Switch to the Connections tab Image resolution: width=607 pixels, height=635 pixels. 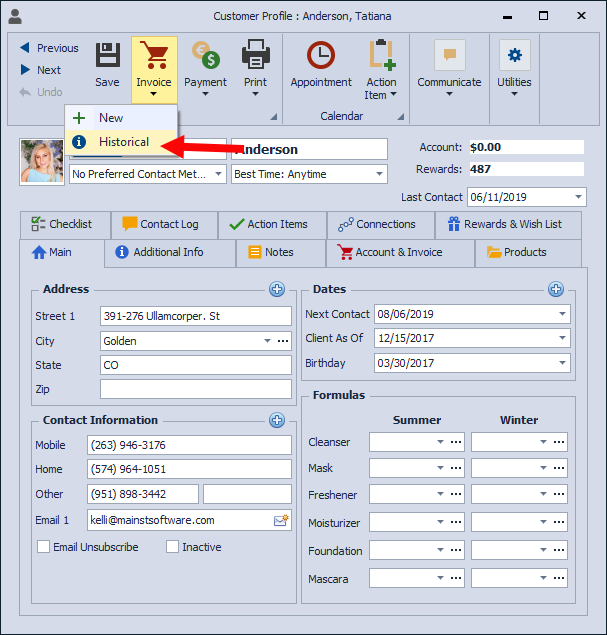[381, 224]
